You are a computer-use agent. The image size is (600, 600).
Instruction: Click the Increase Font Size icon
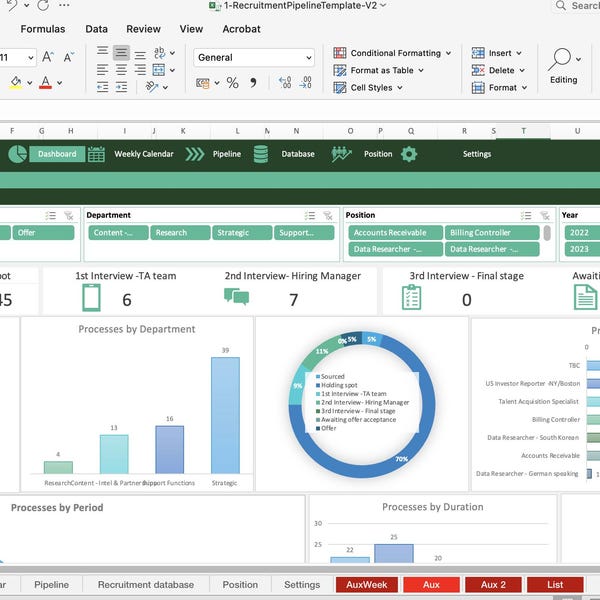click(x=47, y=57)
